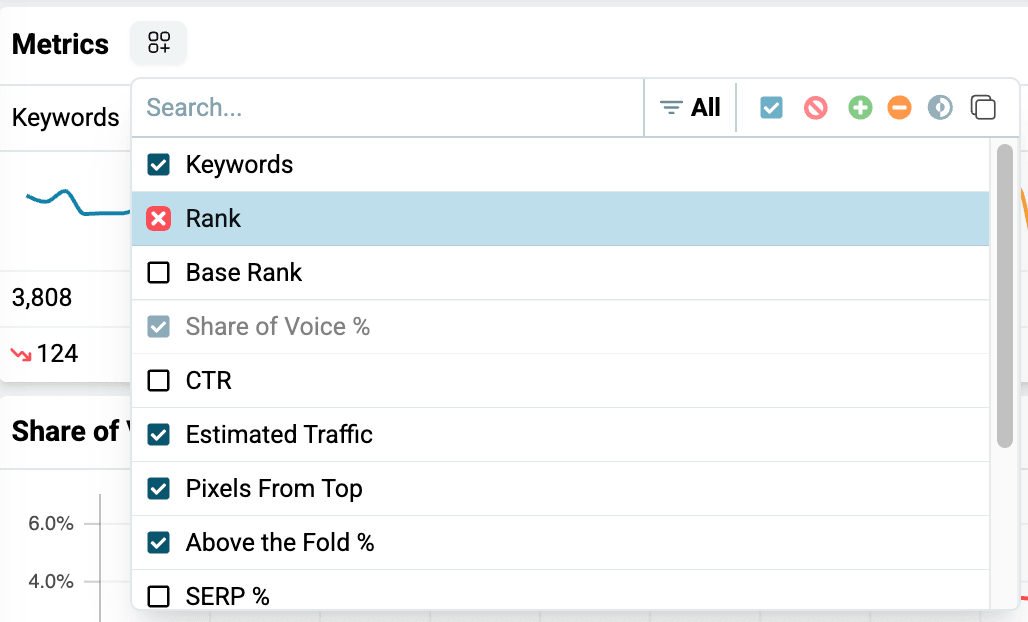Click the red downward trend arrow icon
The width and height of the screenshot is (1028, 622).
tap(21, 355)
